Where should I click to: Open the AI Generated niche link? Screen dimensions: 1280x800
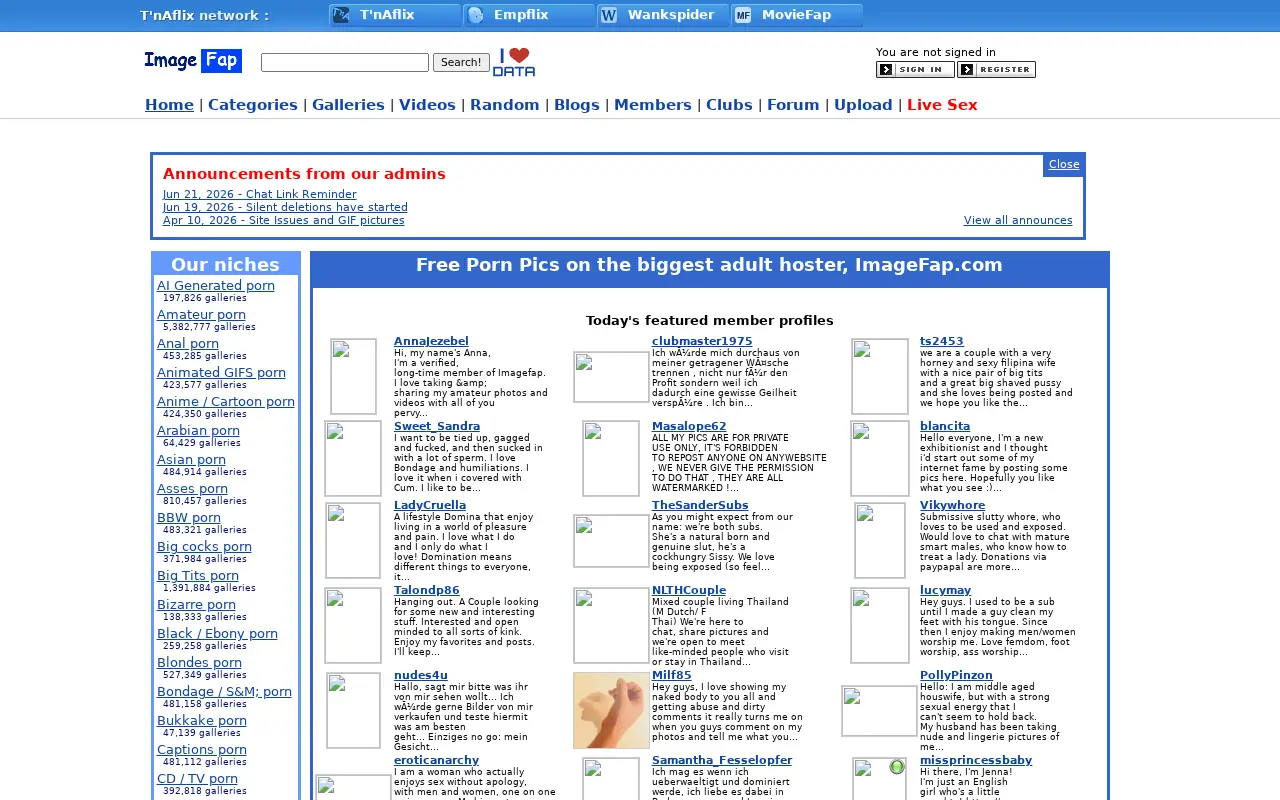tap(216, 286)
